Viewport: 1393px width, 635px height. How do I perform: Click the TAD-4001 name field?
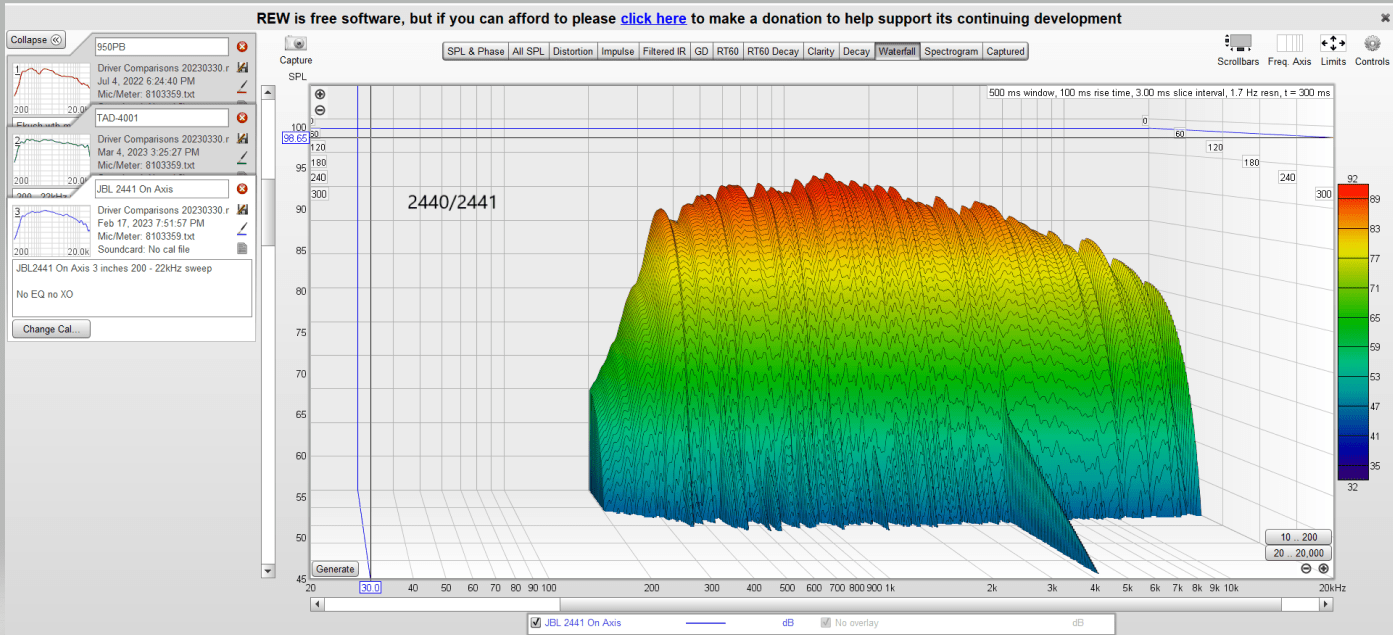(162, 118)
